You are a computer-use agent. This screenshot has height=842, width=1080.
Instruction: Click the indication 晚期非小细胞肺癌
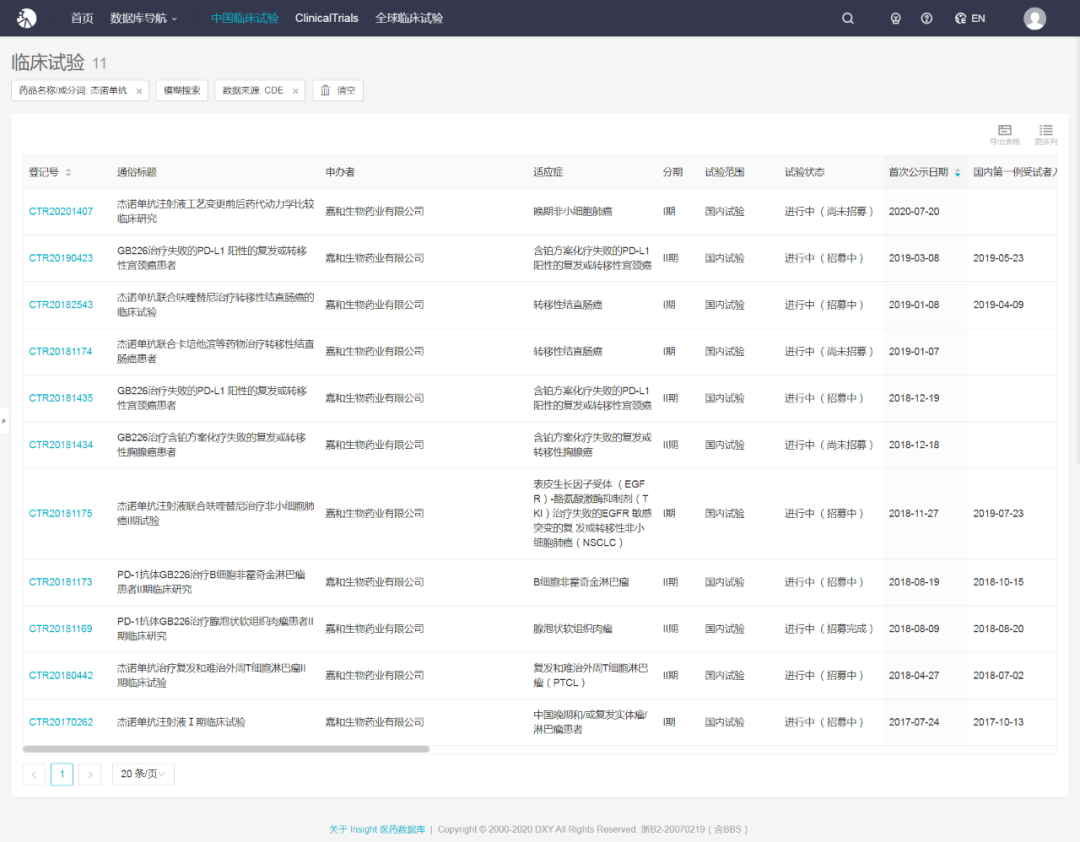[573, 212]
